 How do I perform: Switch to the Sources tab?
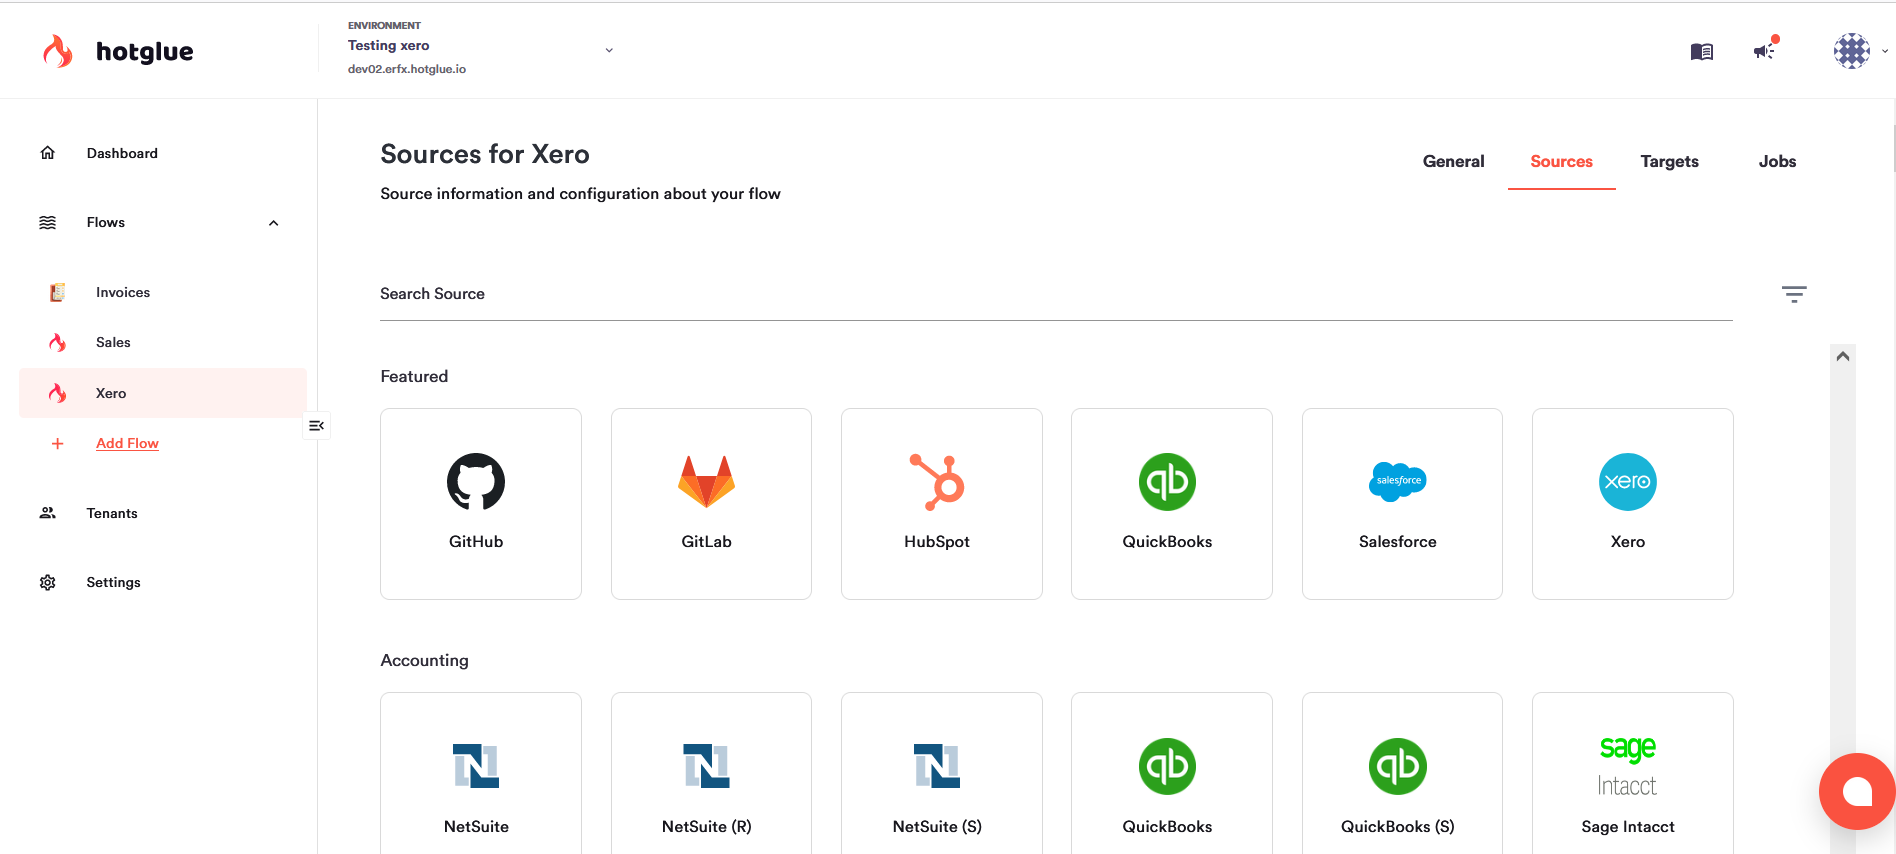[1561, 161]
